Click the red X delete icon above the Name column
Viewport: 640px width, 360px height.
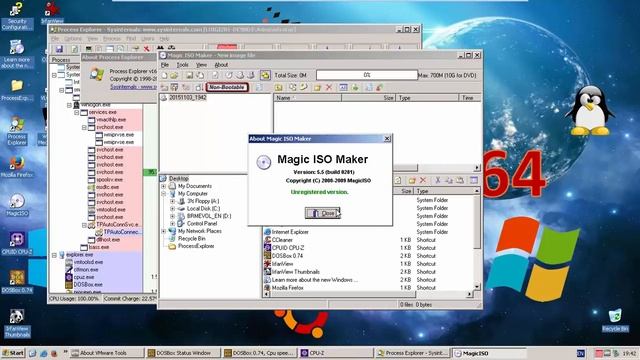329,87
